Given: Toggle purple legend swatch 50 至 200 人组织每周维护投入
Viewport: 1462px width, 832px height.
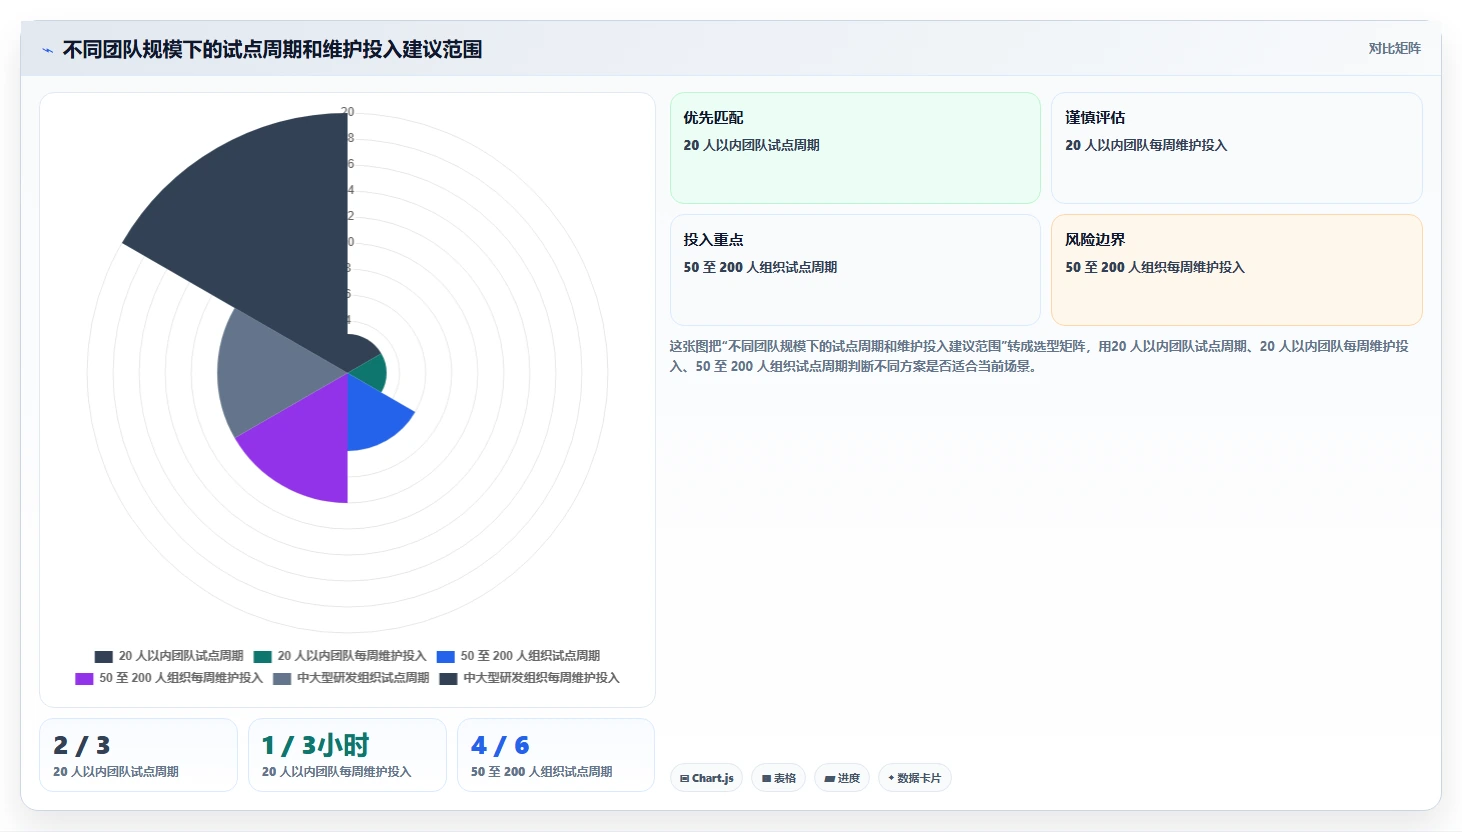Looking at the screenshot, I should point(84,679).
